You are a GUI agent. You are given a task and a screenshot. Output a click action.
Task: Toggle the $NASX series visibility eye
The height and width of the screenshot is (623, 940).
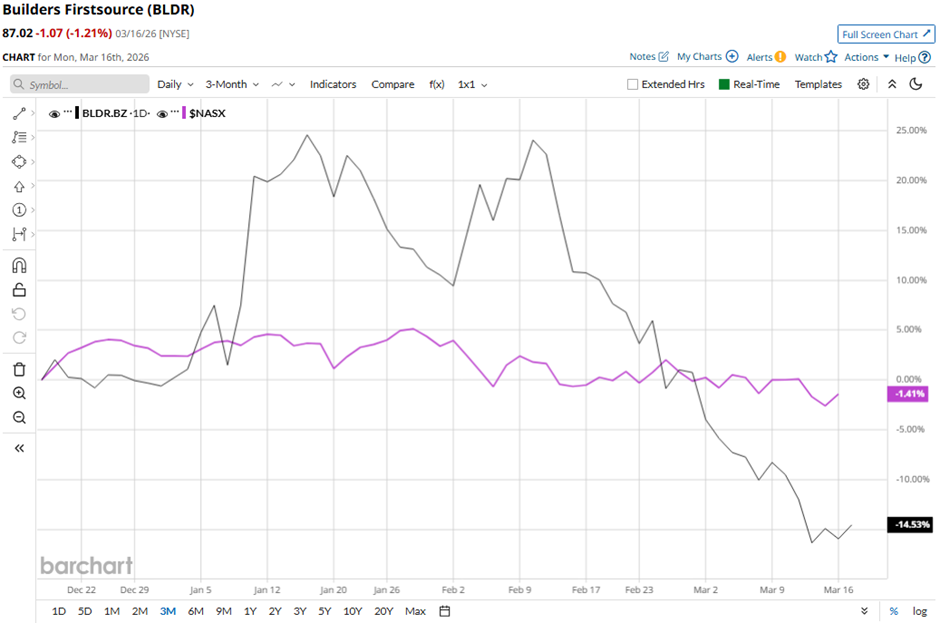tap(162, 114)
